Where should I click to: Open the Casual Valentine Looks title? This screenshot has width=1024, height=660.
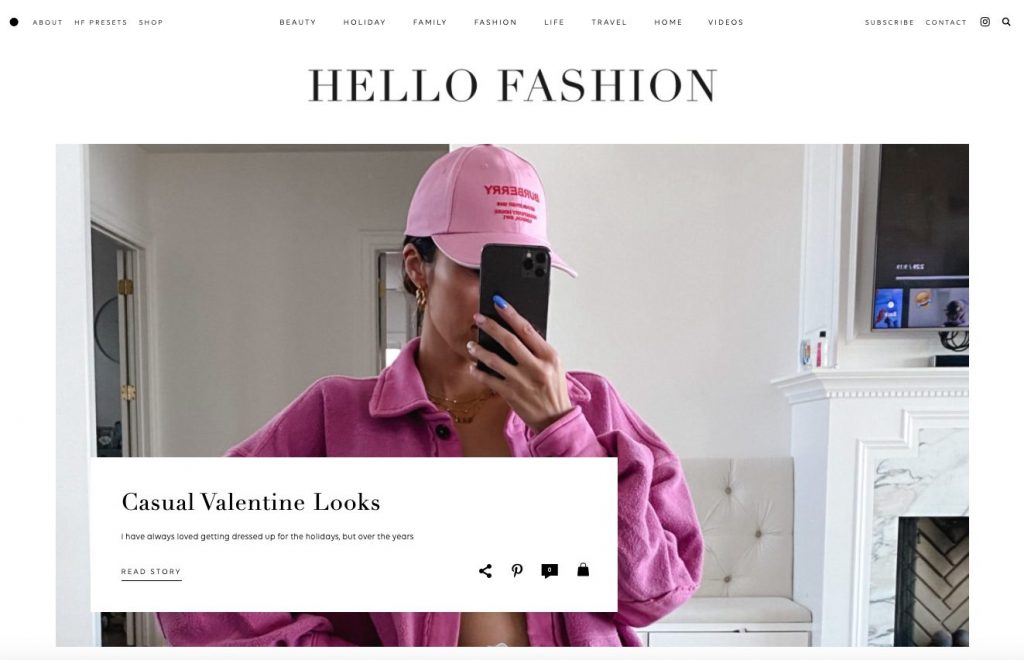(x=251, y=502)
